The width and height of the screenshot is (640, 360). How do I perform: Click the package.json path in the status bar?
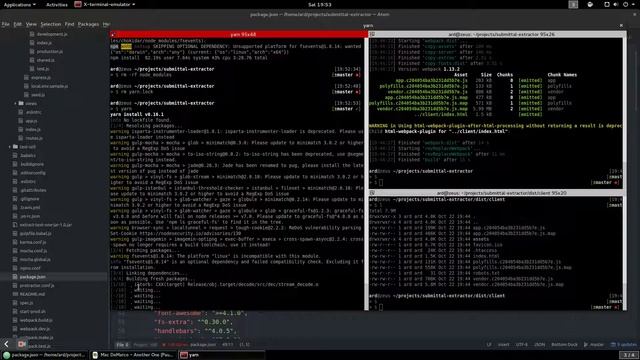tap(203, 344)
